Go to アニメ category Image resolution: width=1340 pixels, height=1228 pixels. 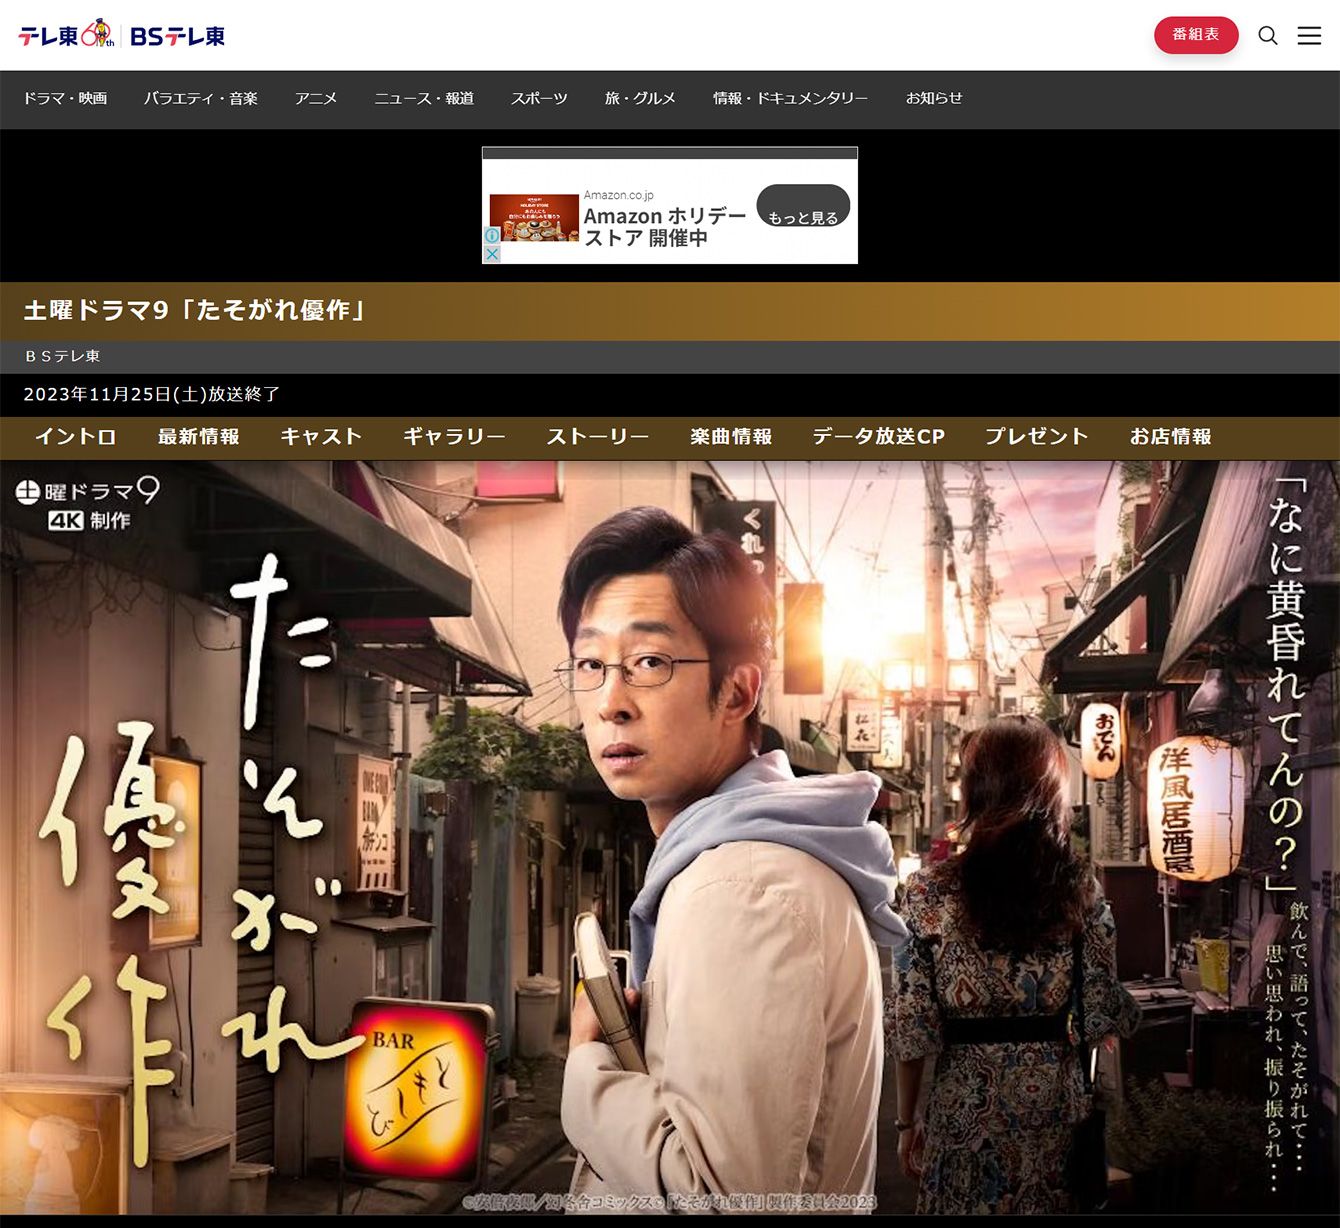[x=316, y=98]
